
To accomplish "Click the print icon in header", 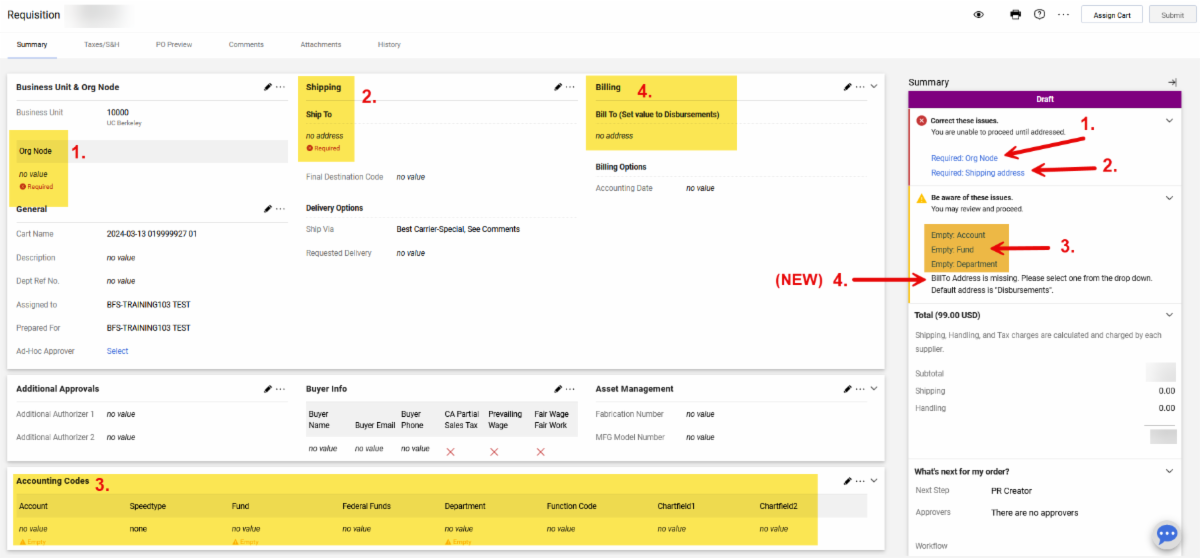I will [x=1016, y=15].
